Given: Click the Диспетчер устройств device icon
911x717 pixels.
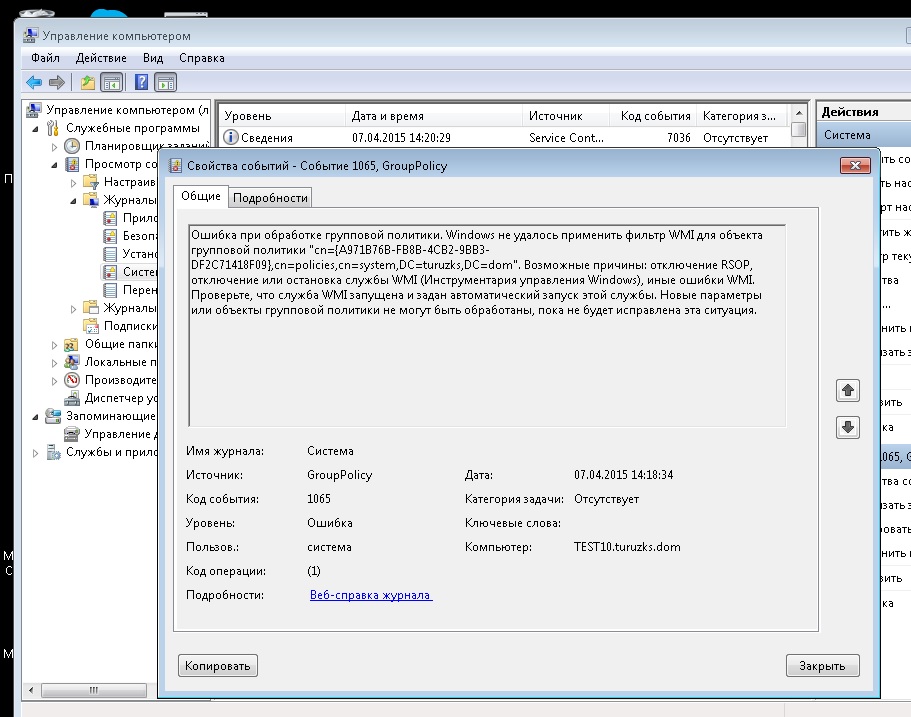Looking at the screenshot, I should [x=72, y=399].
